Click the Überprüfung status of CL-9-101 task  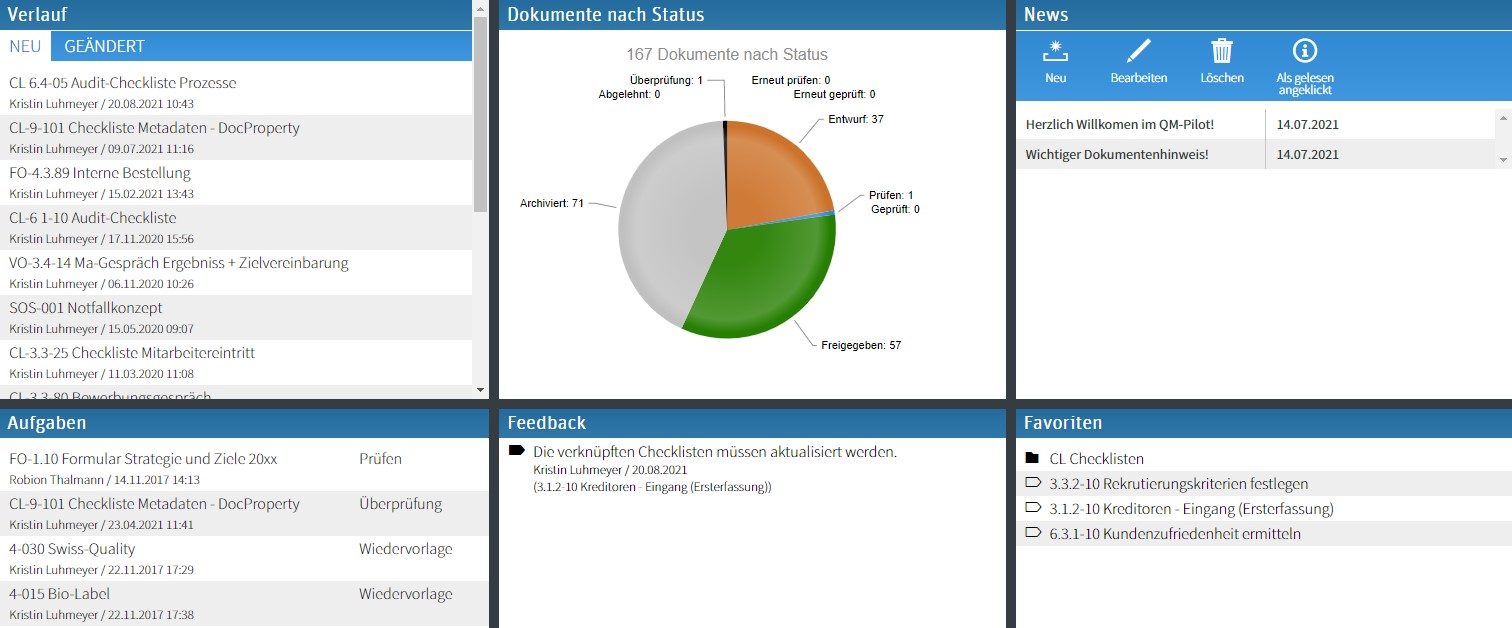[400, 504]
